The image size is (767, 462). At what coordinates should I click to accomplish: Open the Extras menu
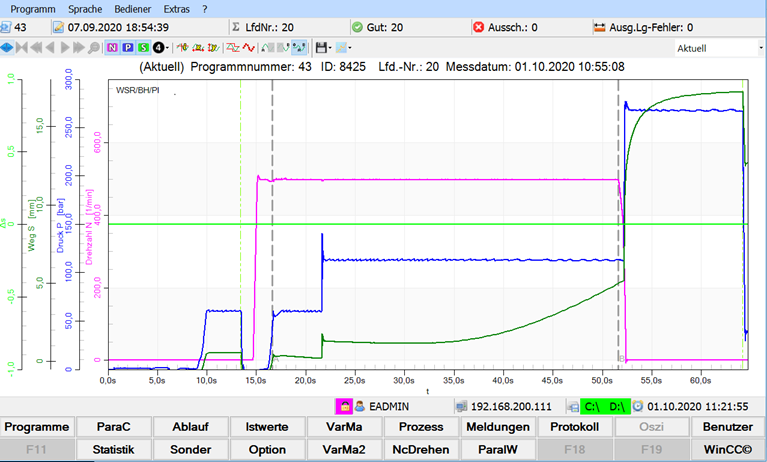pos(179,8)
